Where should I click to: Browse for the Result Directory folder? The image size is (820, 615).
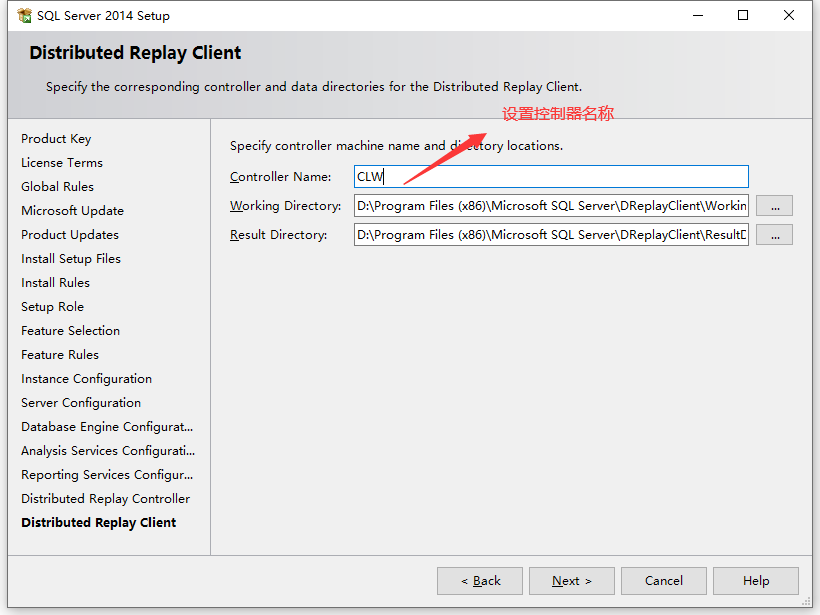click(x=775, y=235)
